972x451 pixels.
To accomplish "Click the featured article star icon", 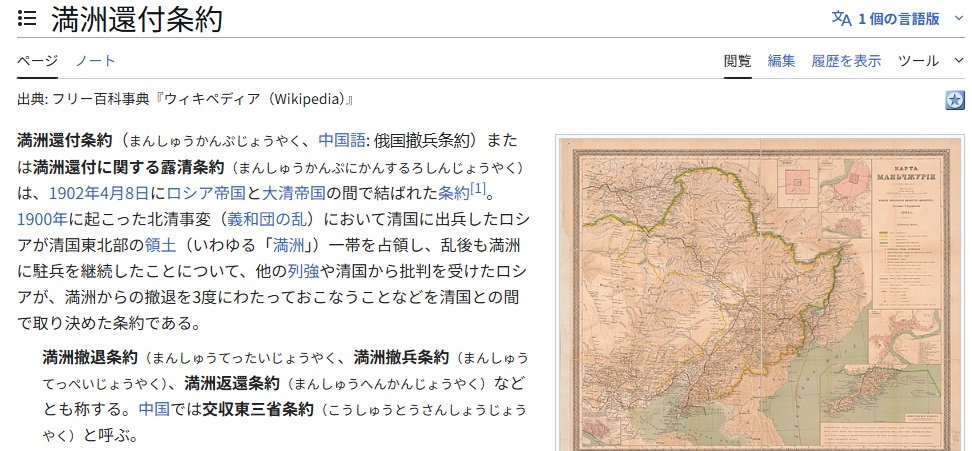I will (x=955, y=100).
